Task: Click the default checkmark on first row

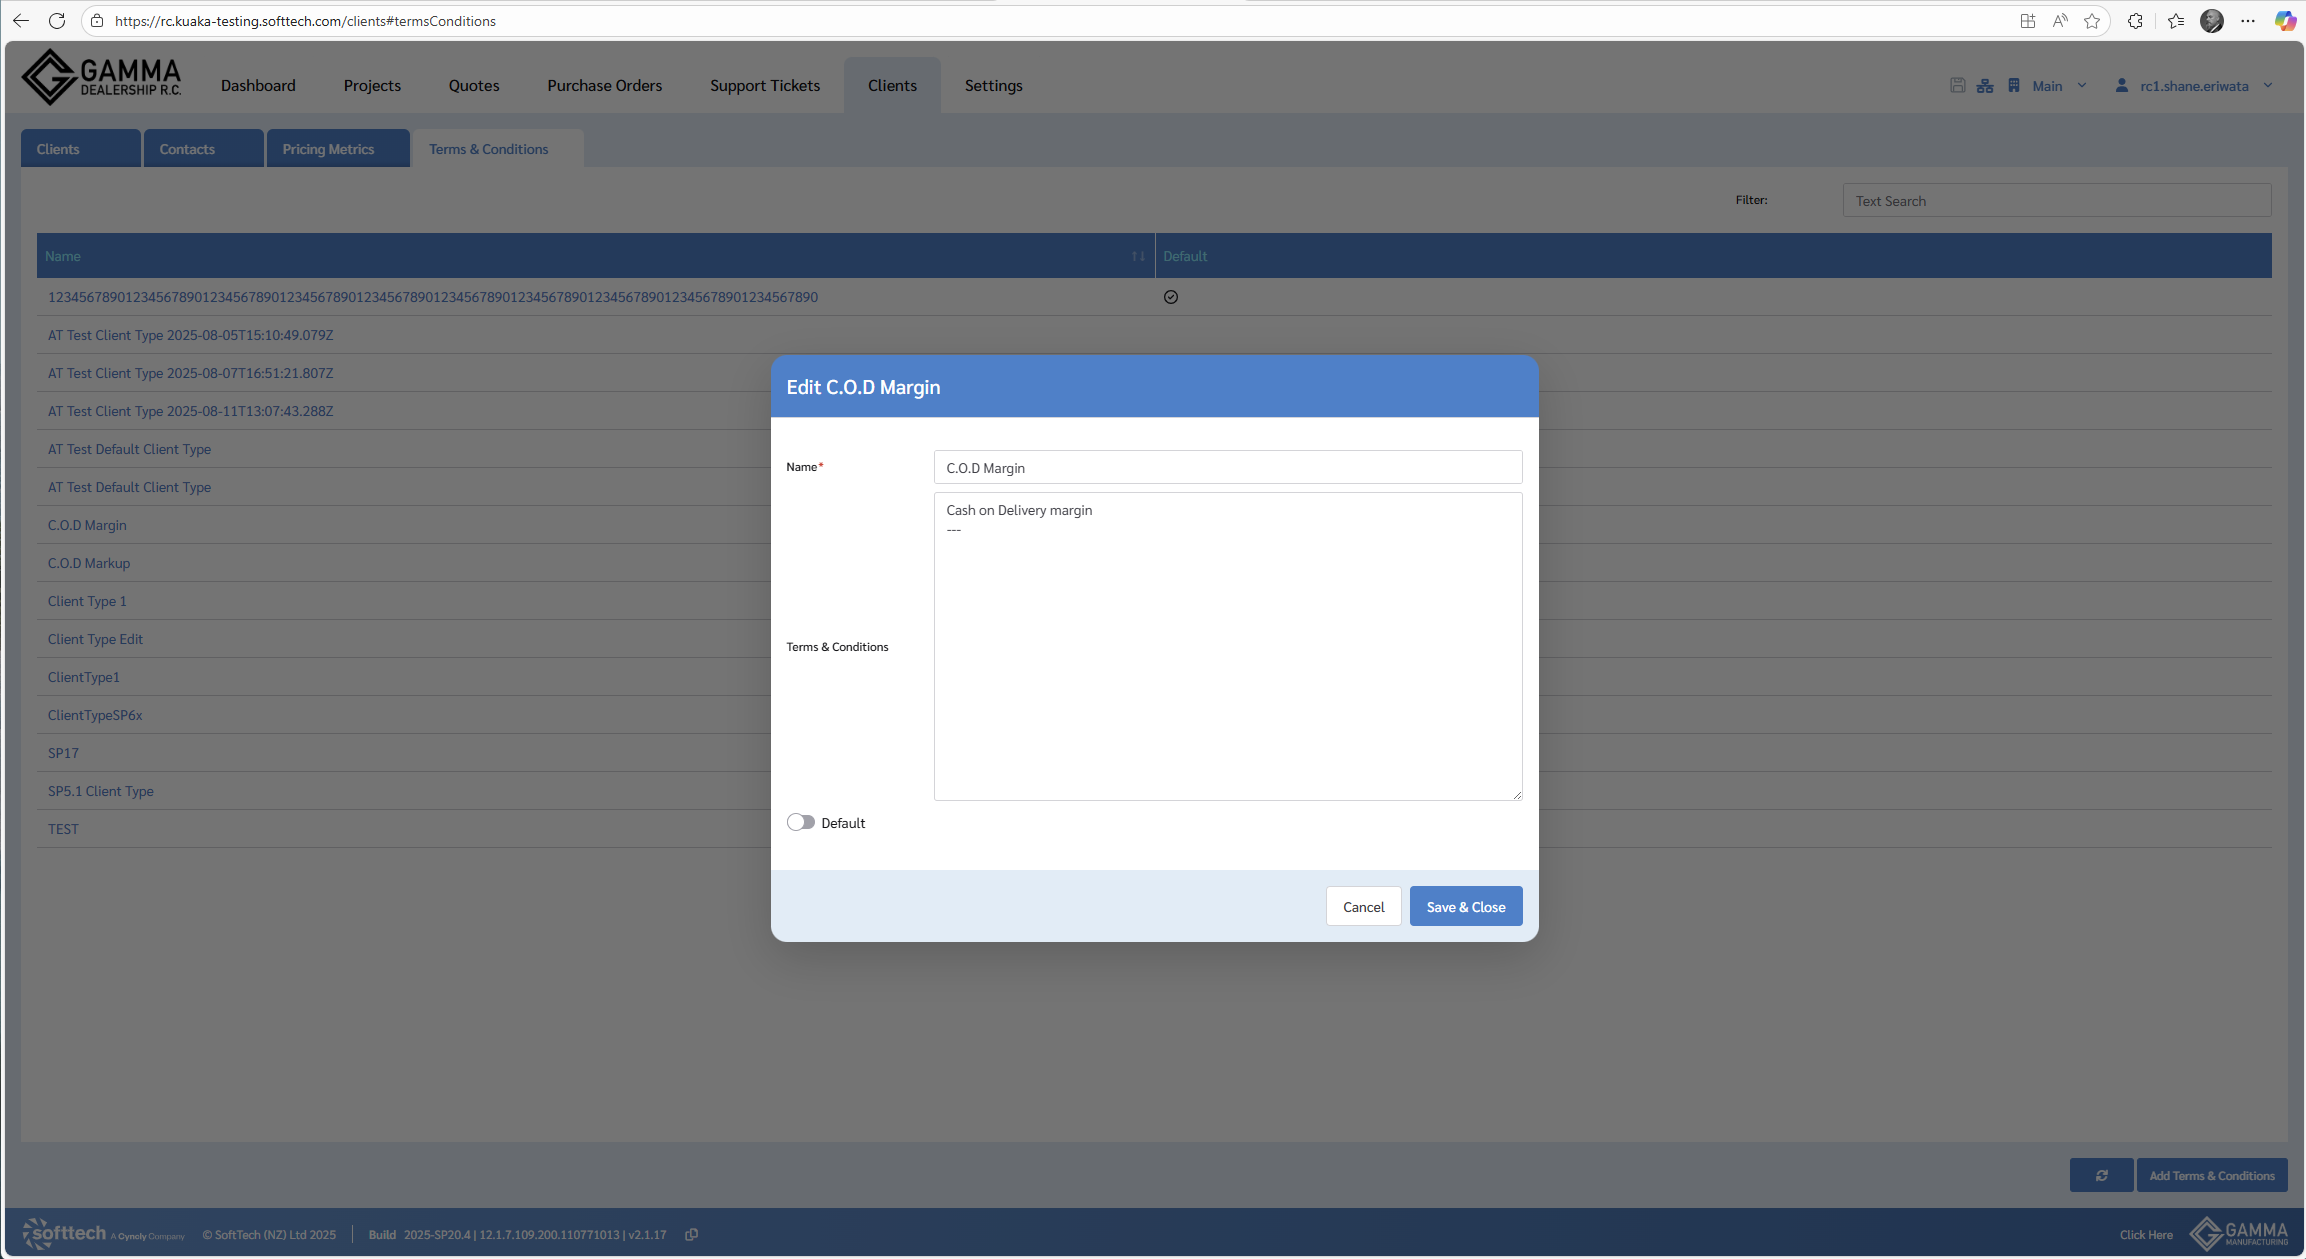Action: pos(1170,297)
